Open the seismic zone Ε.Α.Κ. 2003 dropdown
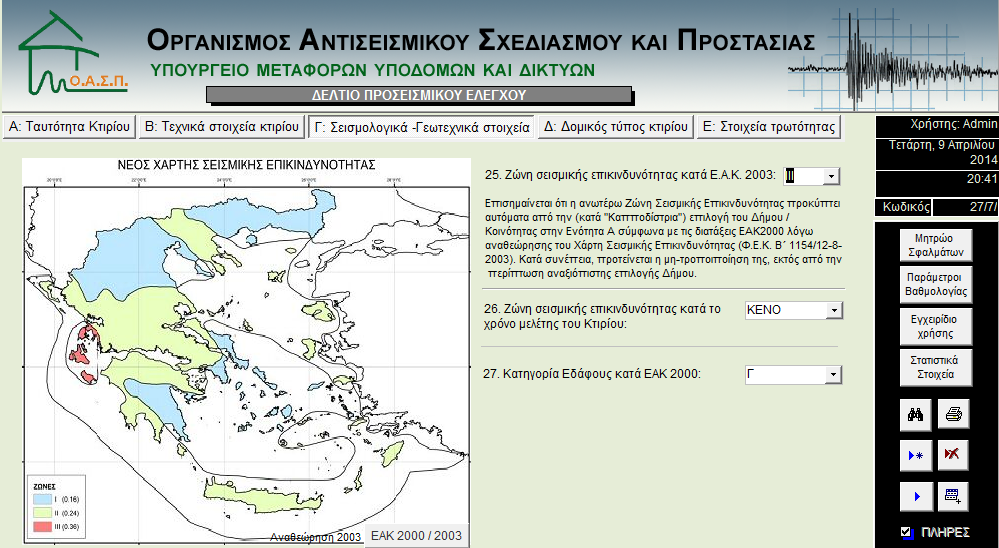 coord(831,177)
